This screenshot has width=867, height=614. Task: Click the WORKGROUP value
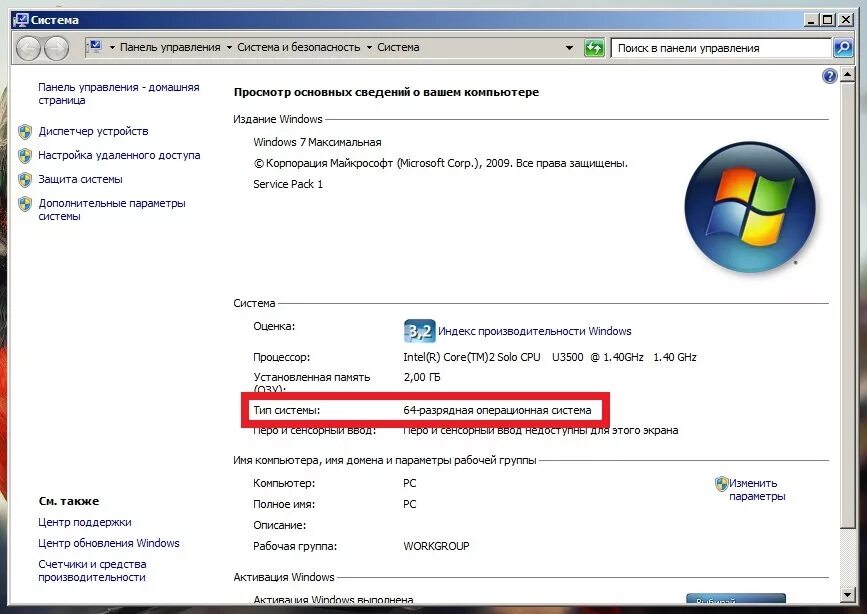click(436, 547)
